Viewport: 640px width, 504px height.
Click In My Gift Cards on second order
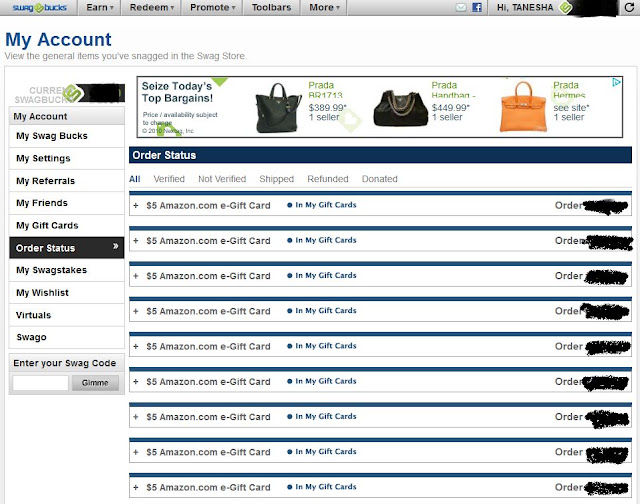[x=322, y=240]
